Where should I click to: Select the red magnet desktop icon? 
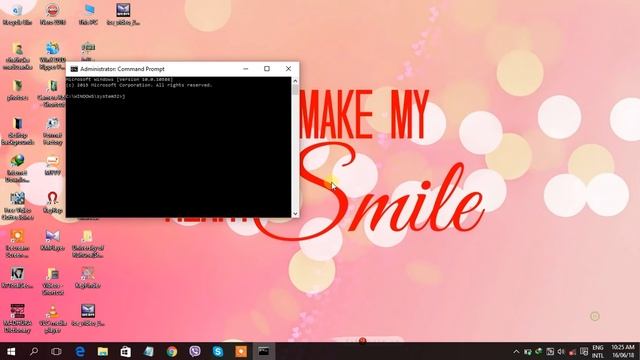pos(53,202)
